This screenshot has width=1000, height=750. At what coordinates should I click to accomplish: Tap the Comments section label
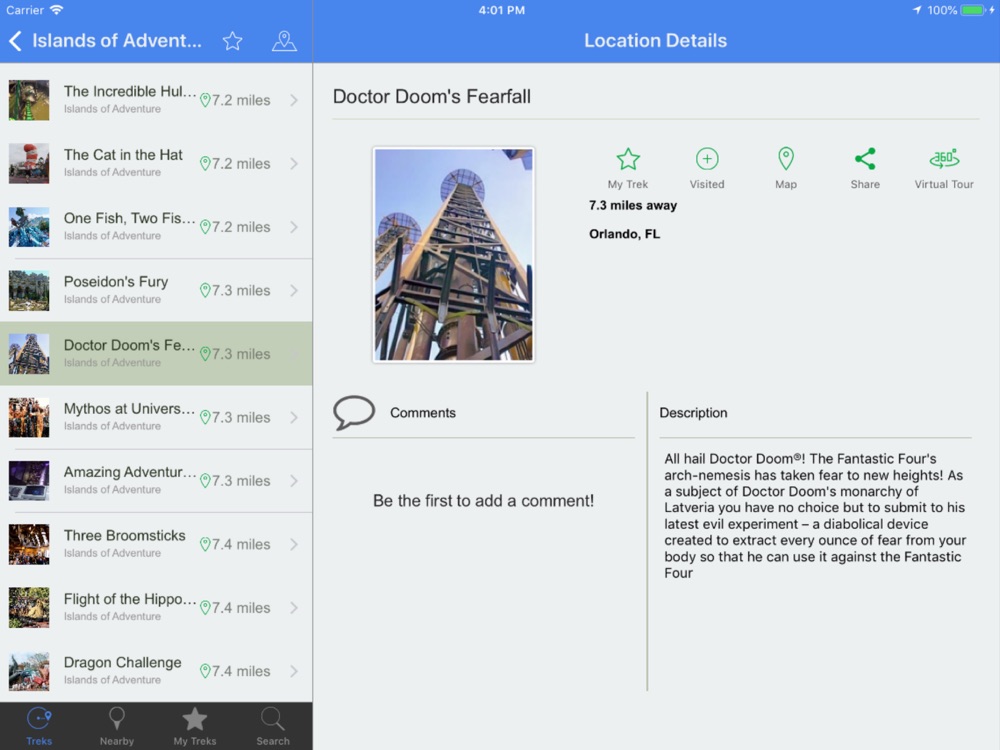click(423, 413)
